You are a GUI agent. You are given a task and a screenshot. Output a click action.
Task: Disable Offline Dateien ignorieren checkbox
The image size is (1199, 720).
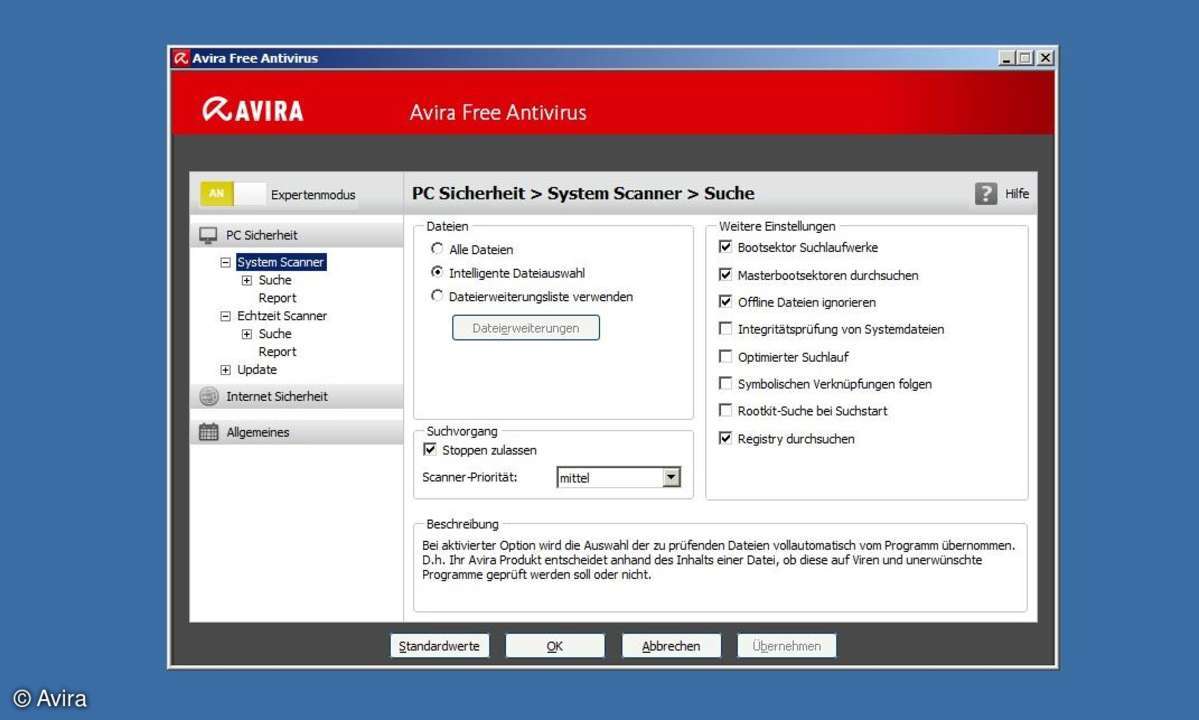(x=726, y=301)
